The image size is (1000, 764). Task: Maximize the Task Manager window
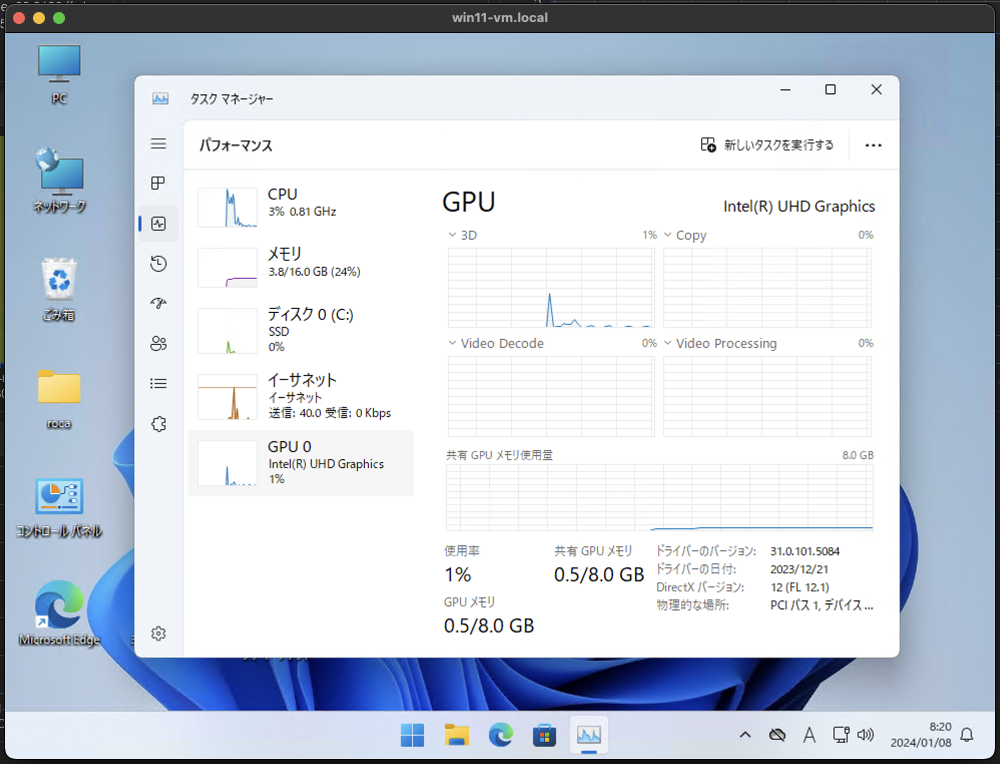point(830,89)
